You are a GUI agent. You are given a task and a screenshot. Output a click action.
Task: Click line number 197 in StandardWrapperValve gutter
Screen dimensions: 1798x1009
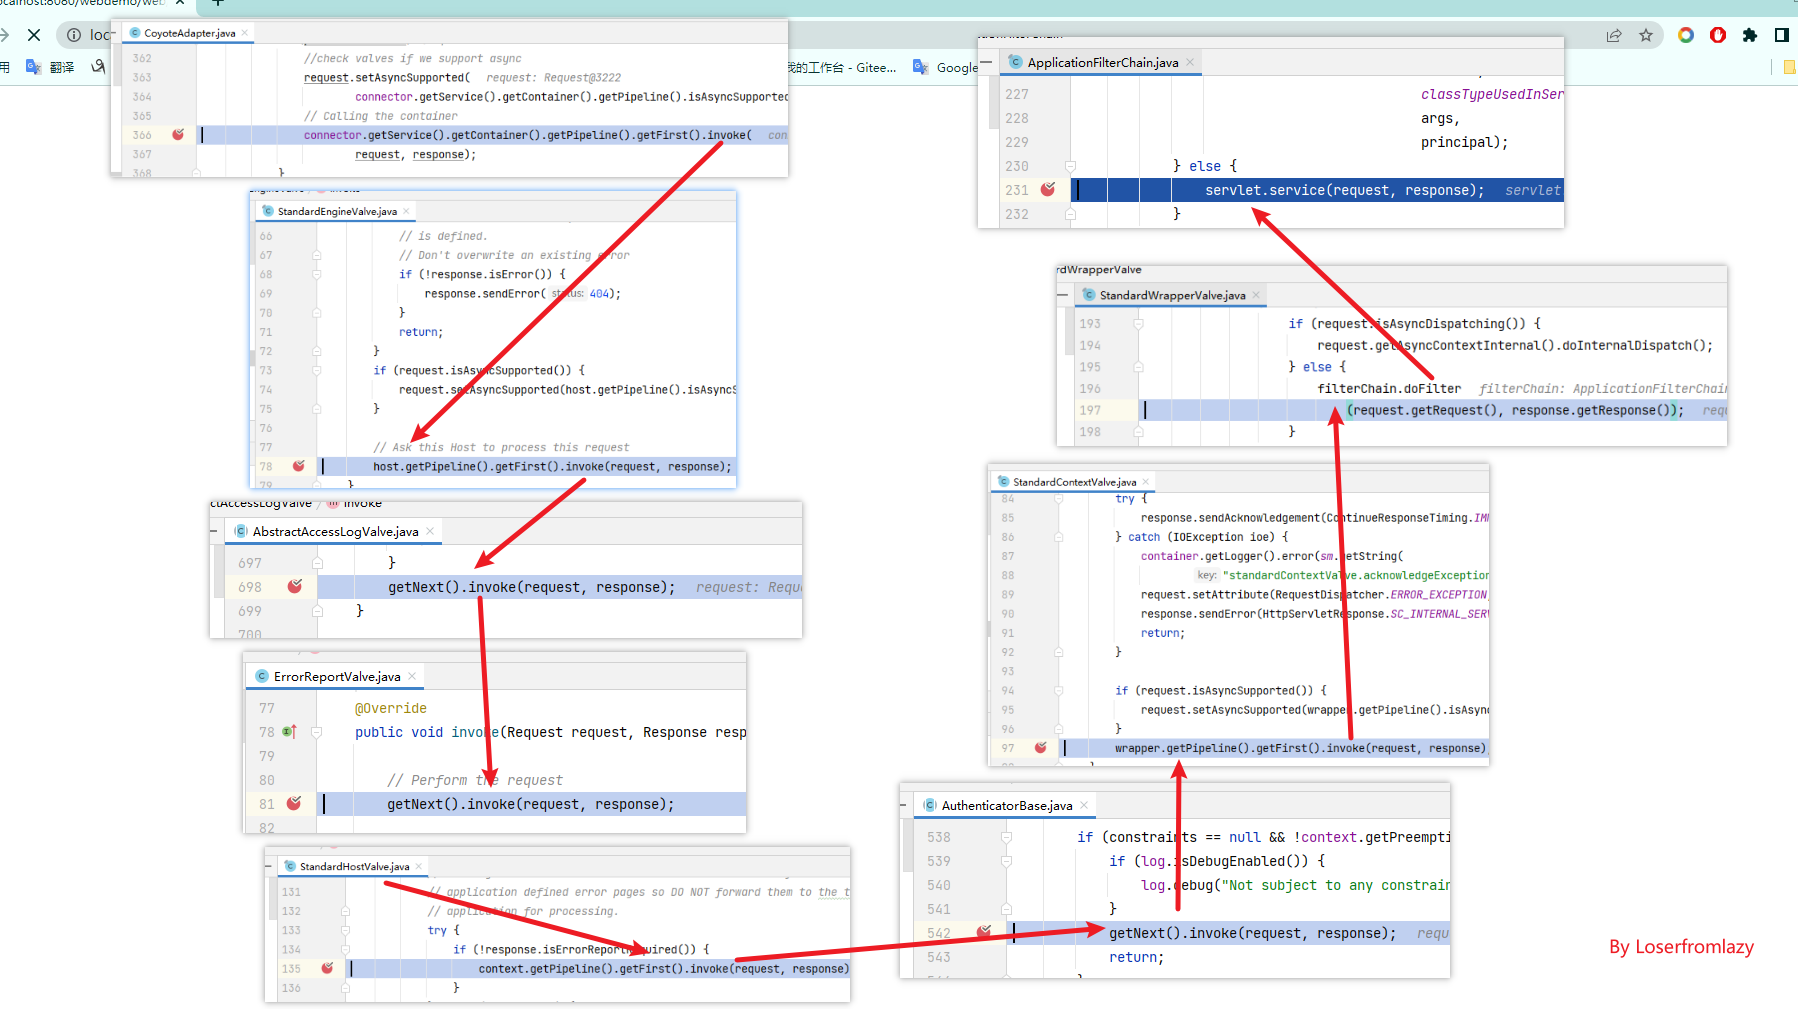point(1090,410)
